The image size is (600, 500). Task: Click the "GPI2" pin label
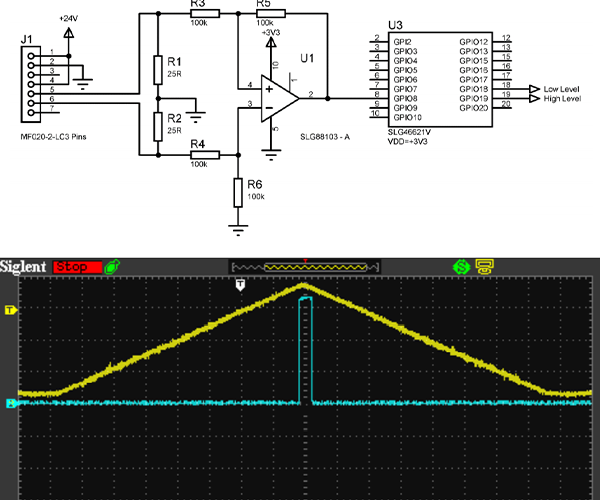point(402,42)
